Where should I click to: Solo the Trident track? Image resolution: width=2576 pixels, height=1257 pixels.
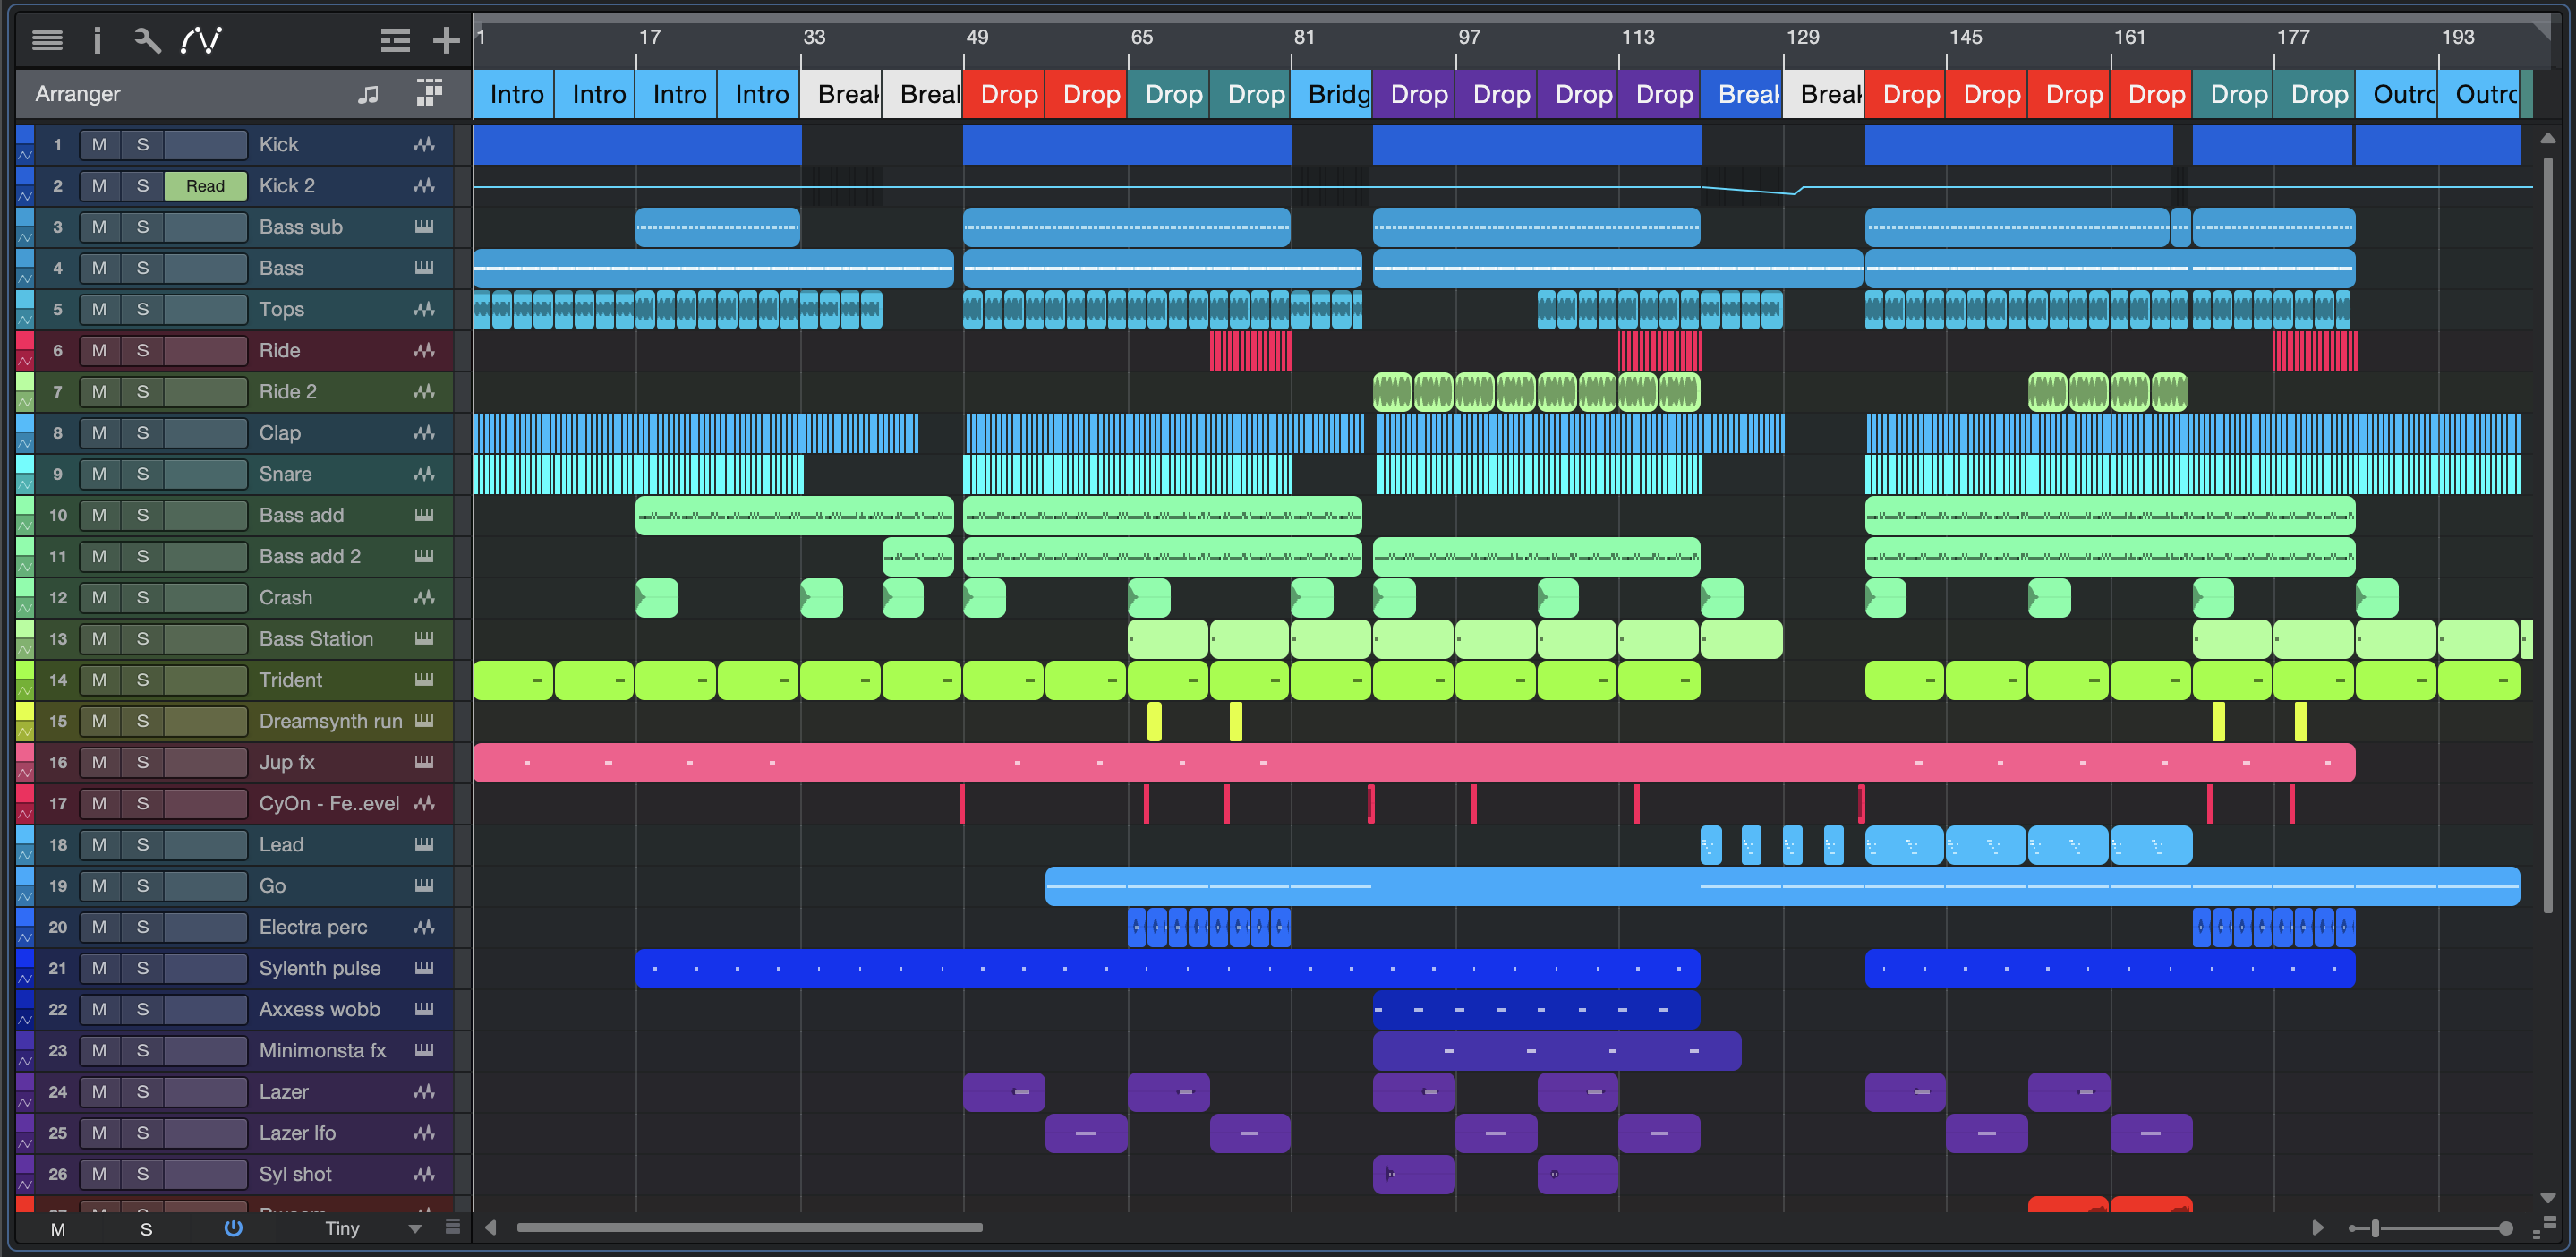pos(142,680)
